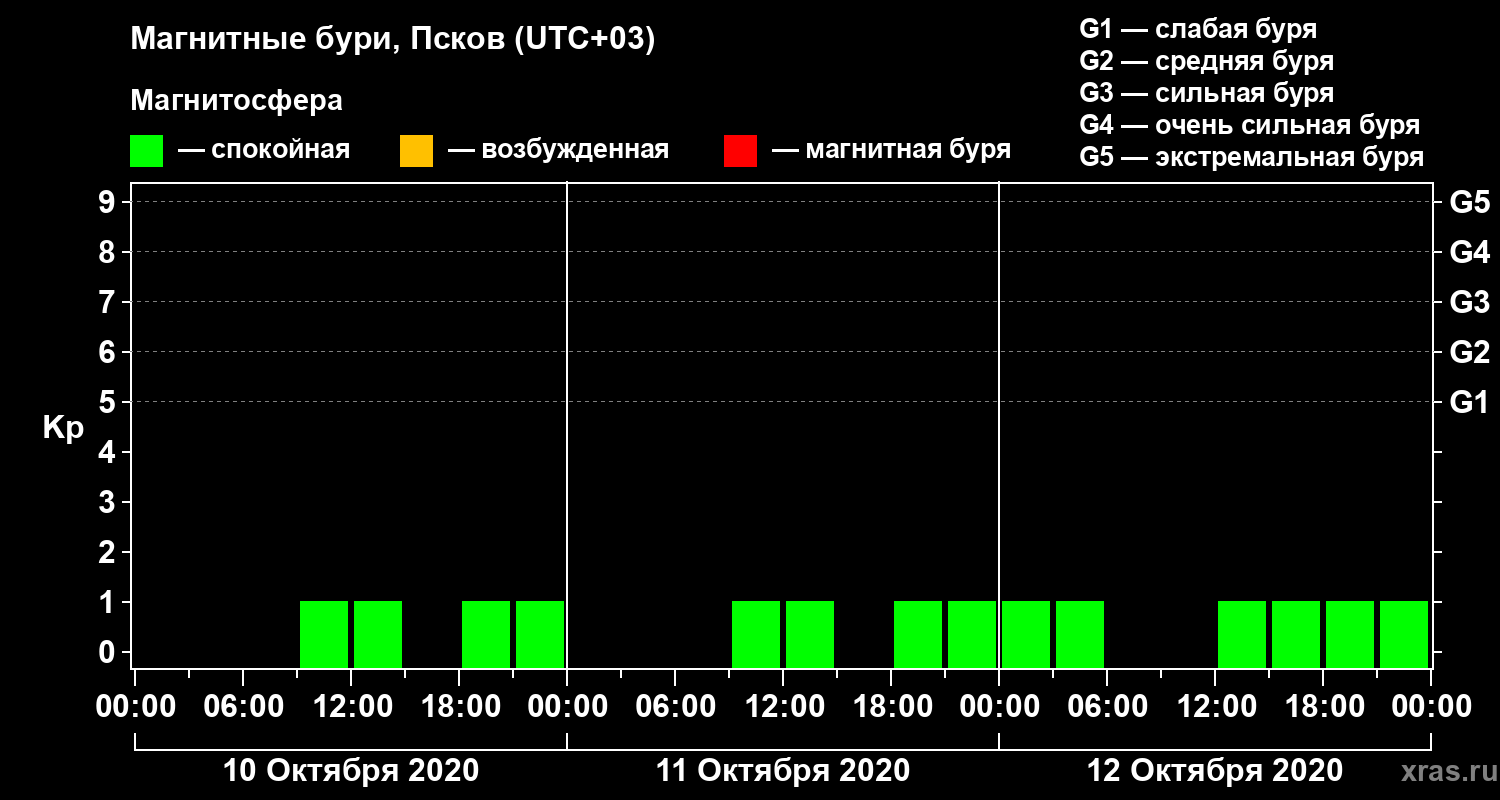
Task: Select the 12 October 18:00–21:00 green bar
Action: [x=1350, y=634]
